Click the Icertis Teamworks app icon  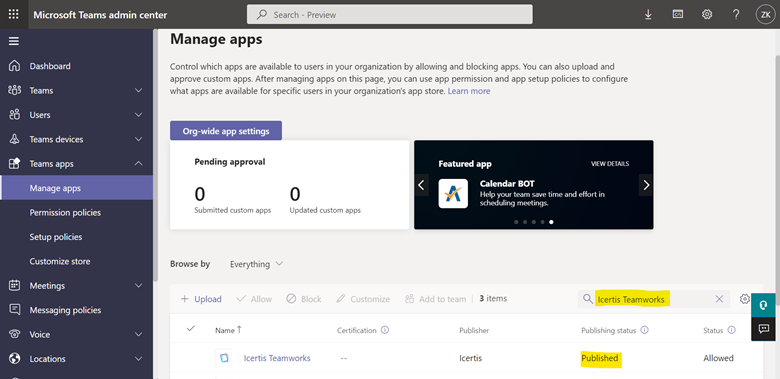click(224, 358)
